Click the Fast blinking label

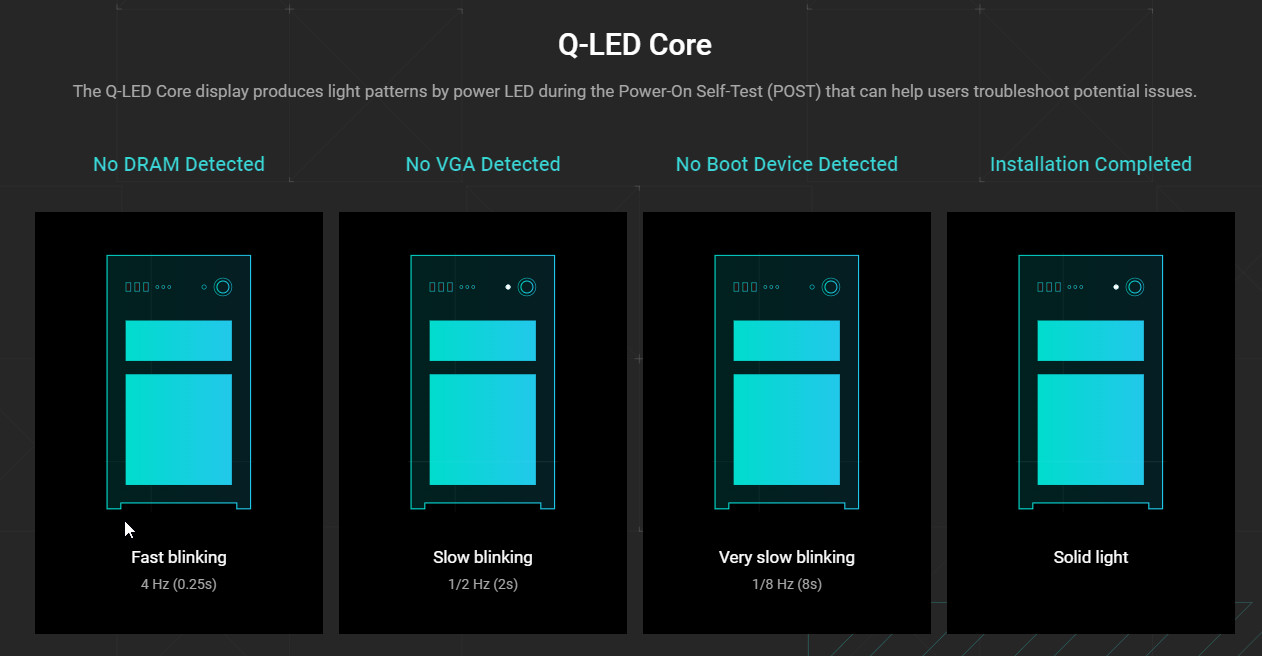coord(179,557)
